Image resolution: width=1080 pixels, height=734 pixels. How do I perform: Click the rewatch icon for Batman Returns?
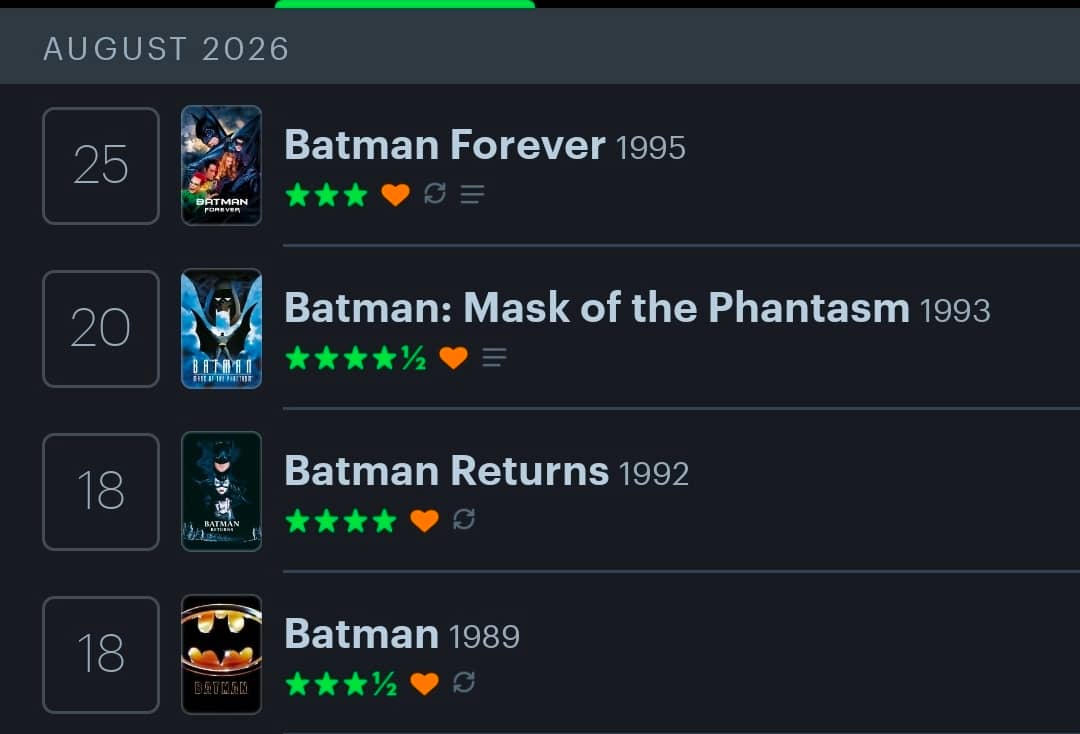(x=464, y=519)
